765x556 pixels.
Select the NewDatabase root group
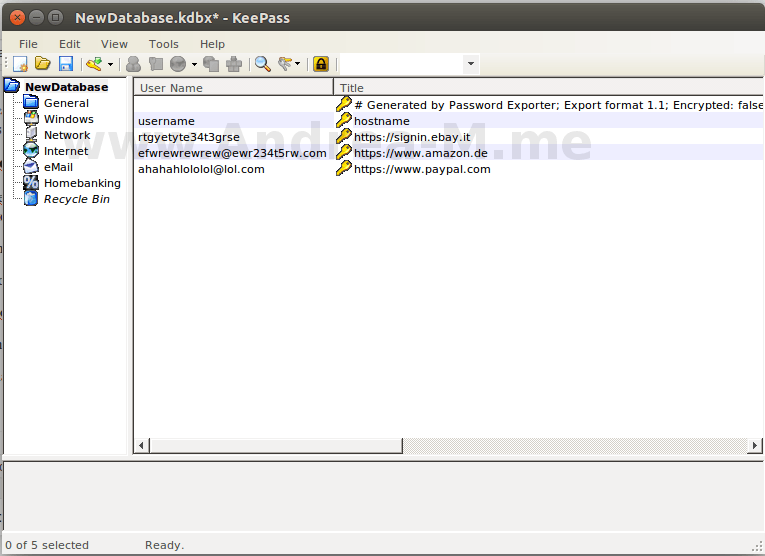67,87
